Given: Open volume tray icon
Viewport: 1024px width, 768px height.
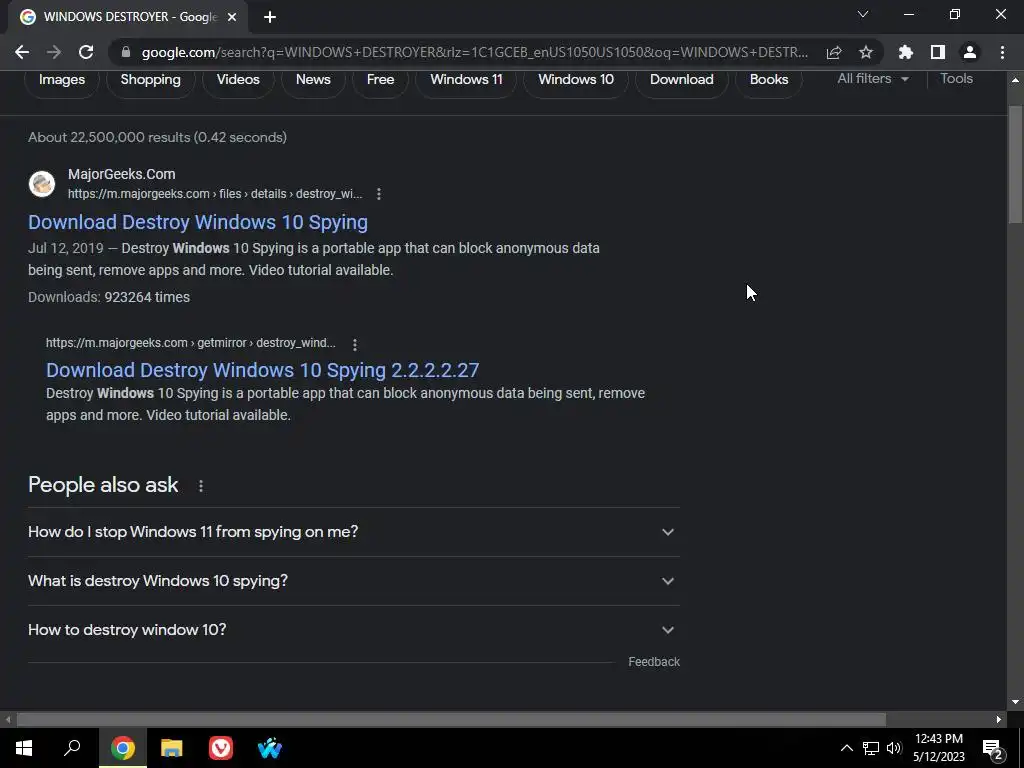Looking at the screenshot, I should tap(894, 748).
